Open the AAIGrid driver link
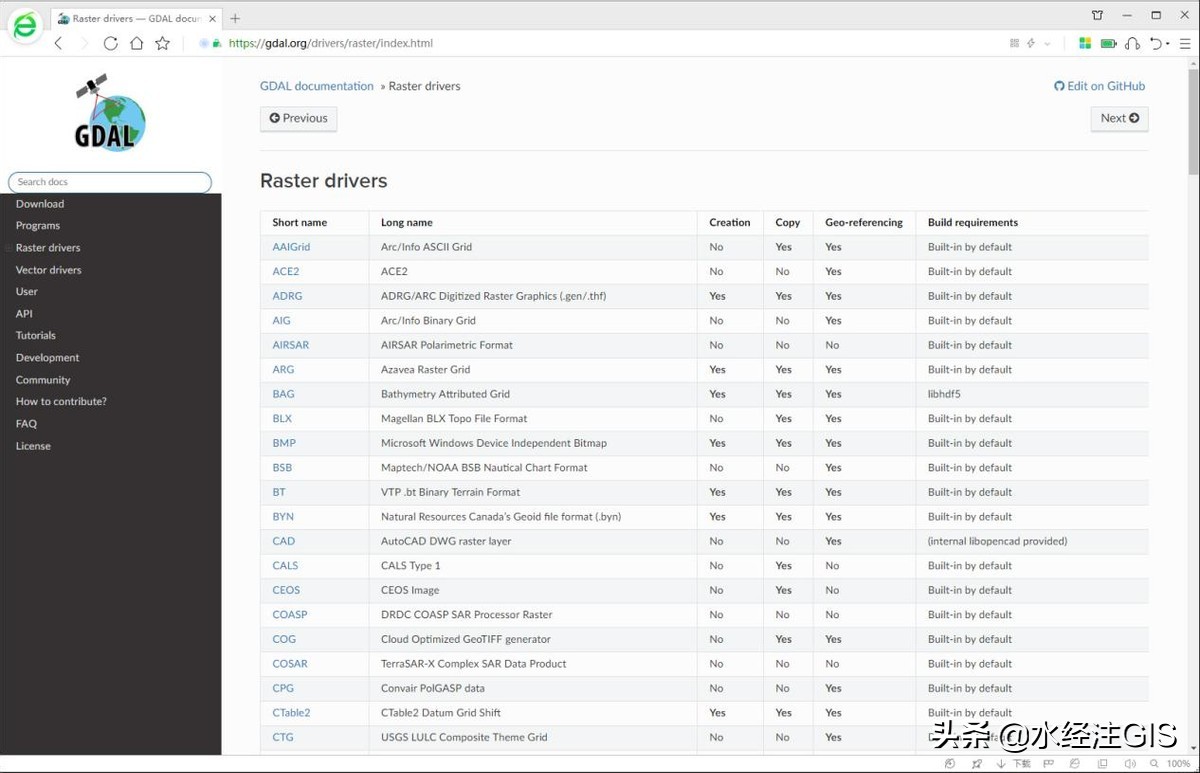The image size is (1200, 773). [291, 247]
